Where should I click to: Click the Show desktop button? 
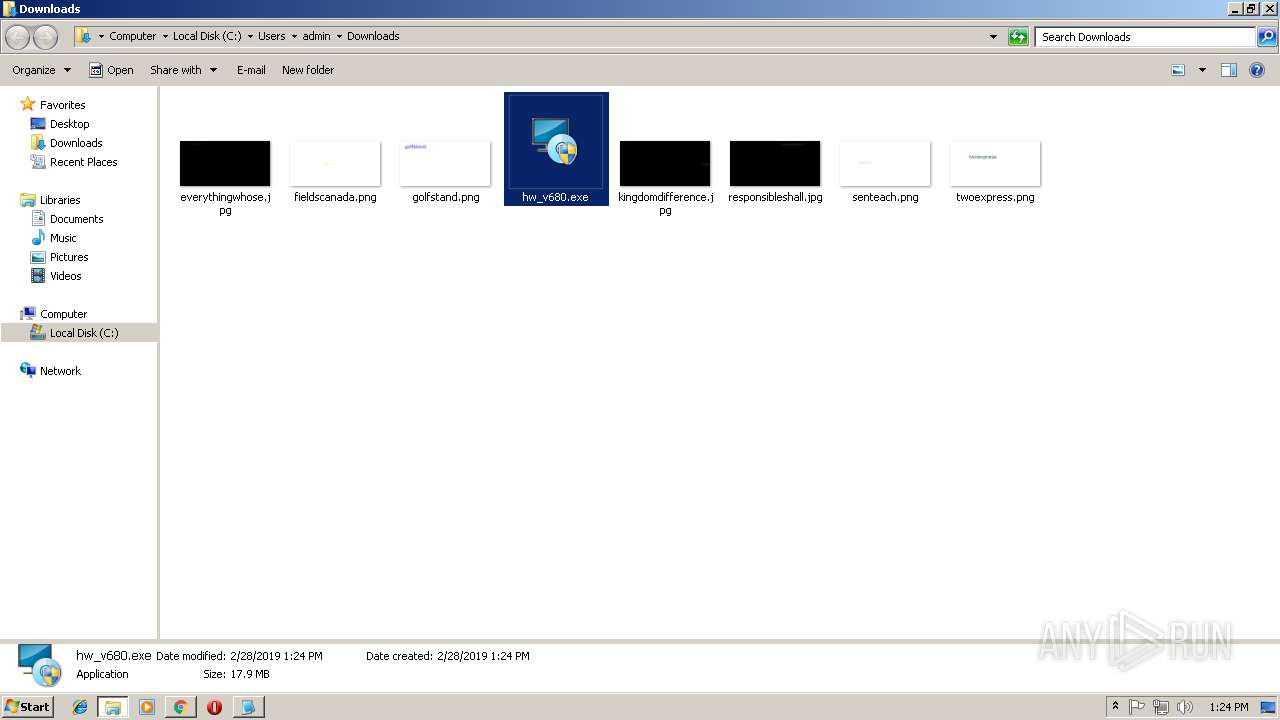tap(1269, 707)
